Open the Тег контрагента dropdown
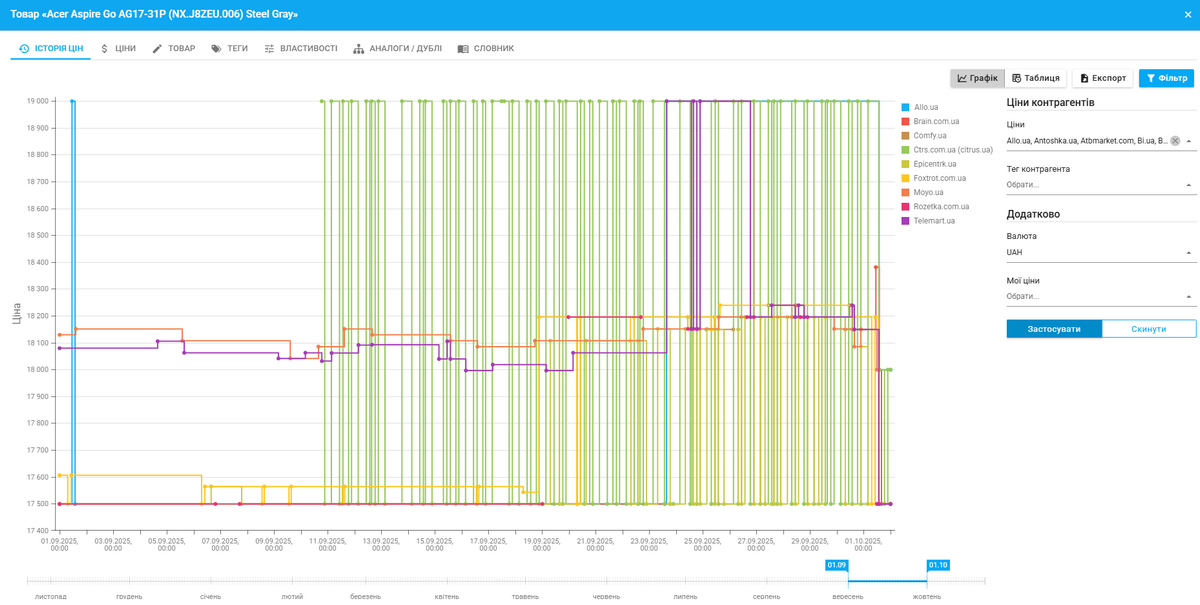The width and height of the screenshot is (1200, 605). [x=1100, y=185]
